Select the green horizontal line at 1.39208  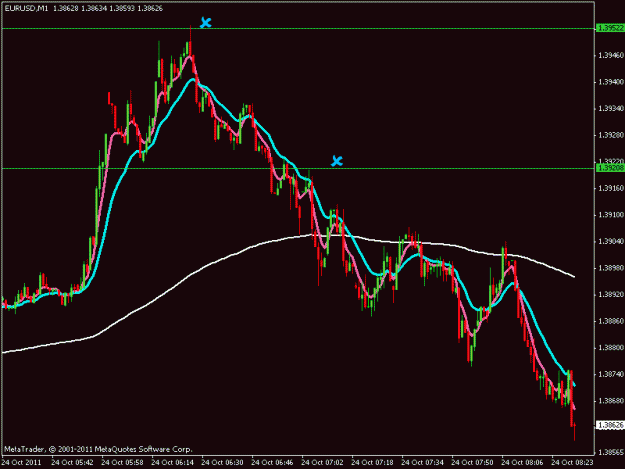pyautogui.click(x=298, y=169)
